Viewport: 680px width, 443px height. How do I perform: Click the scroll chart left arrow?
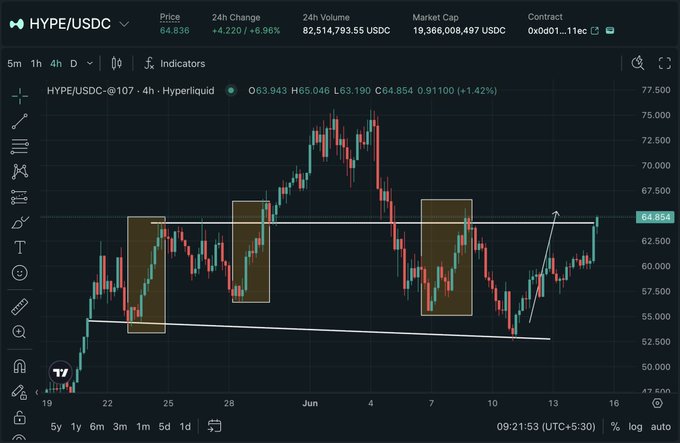tap(37, 392)
